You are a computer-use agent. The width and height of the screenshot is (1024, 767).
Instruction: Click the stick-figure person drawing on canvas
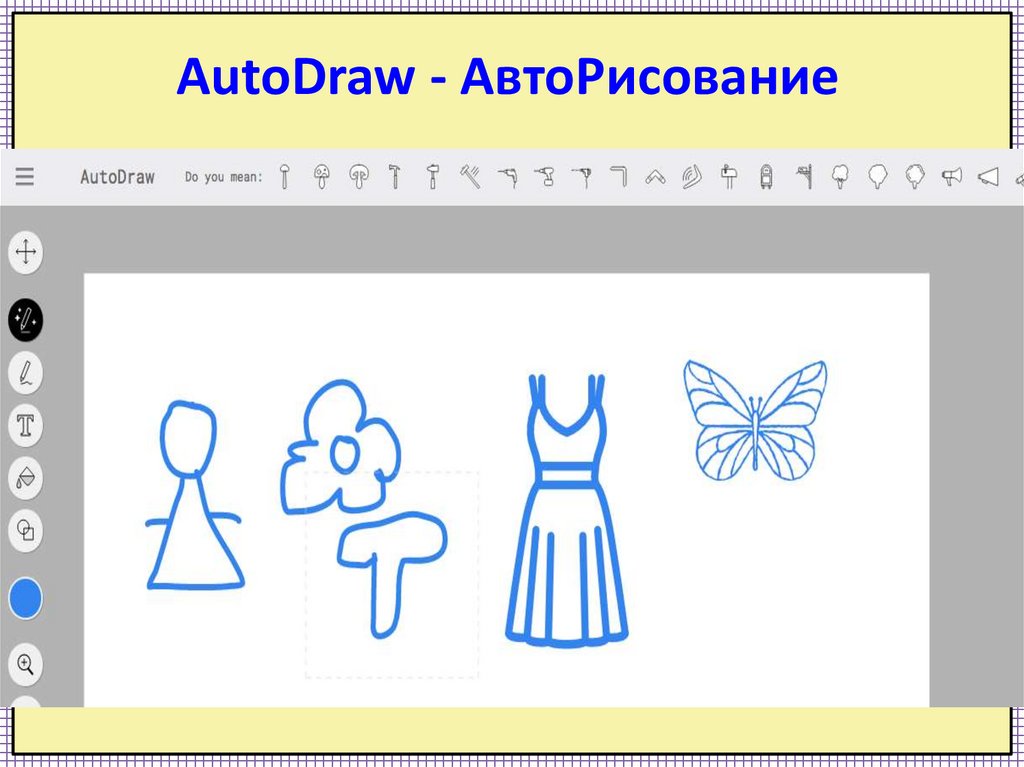click(195, 496)
